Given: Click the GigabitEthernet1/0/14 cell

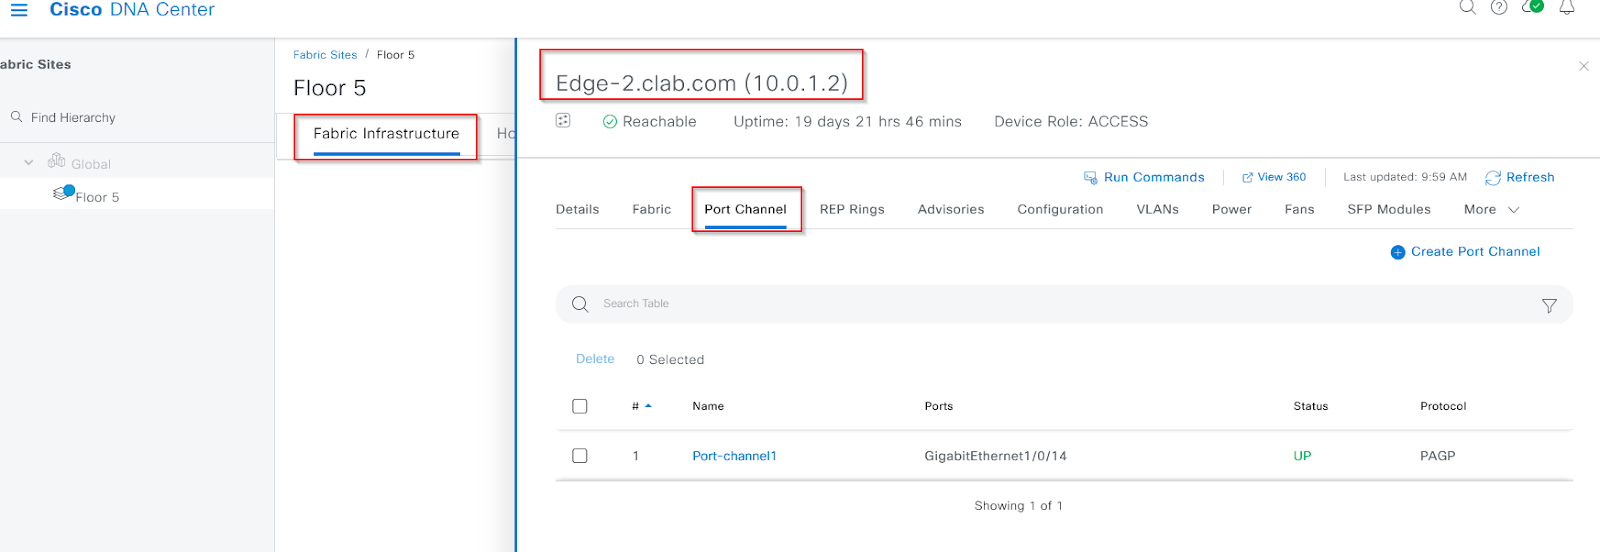Looking at the screenshot, I should click(x=995, y=456).
